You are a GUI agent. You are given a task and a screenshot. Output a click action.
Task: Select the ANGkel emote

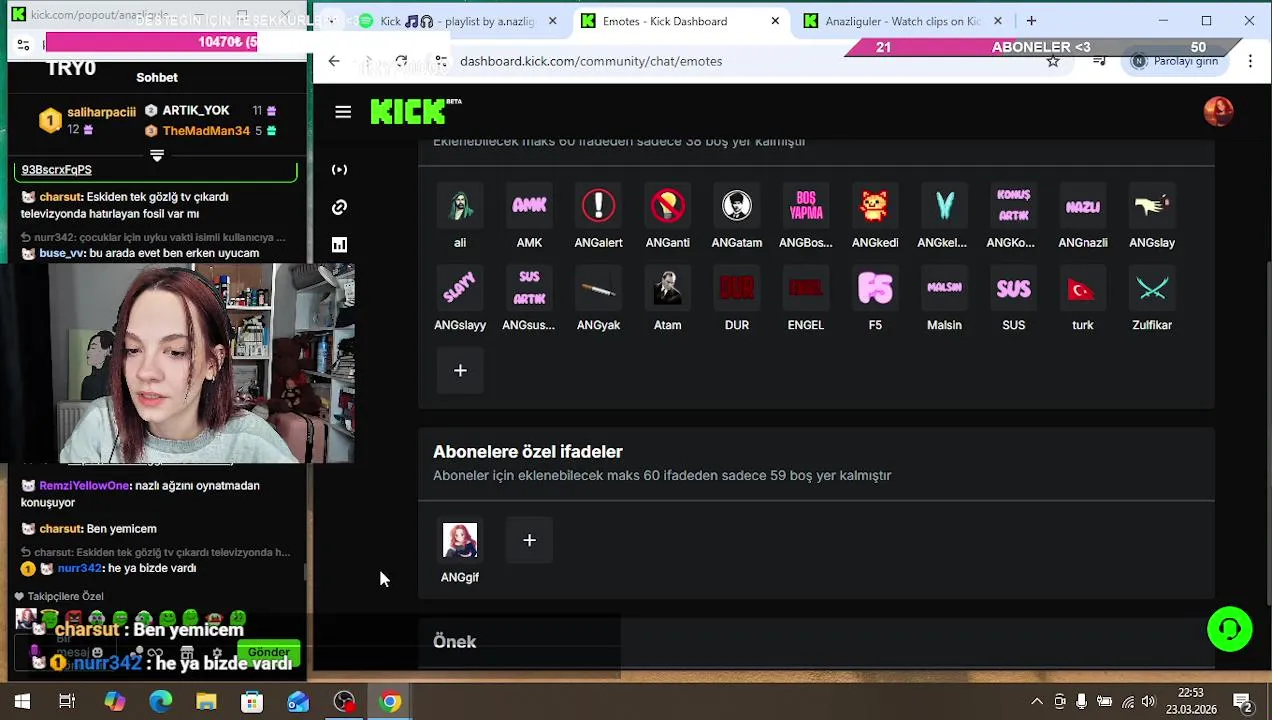tap(944, 206)
